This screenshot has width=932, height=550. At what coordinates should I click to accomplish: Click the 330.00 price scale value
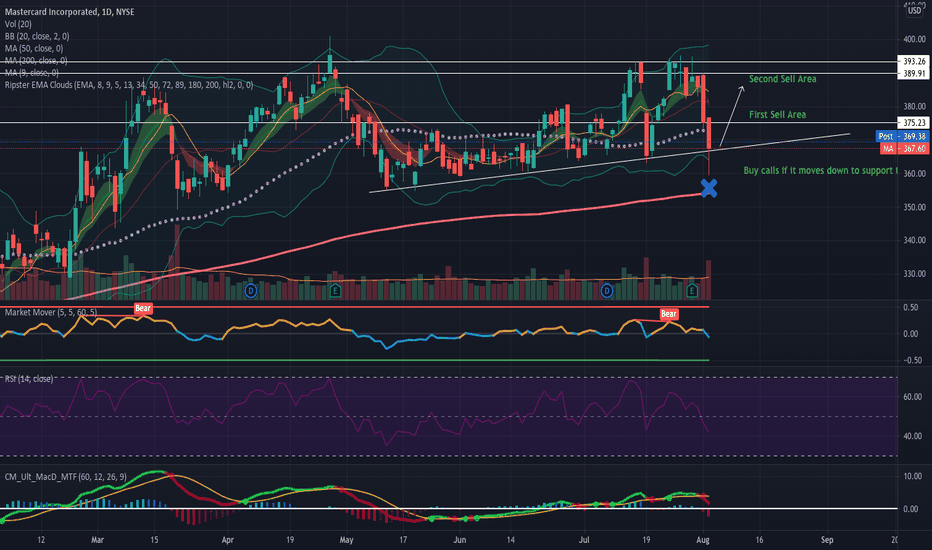point(914,274)
